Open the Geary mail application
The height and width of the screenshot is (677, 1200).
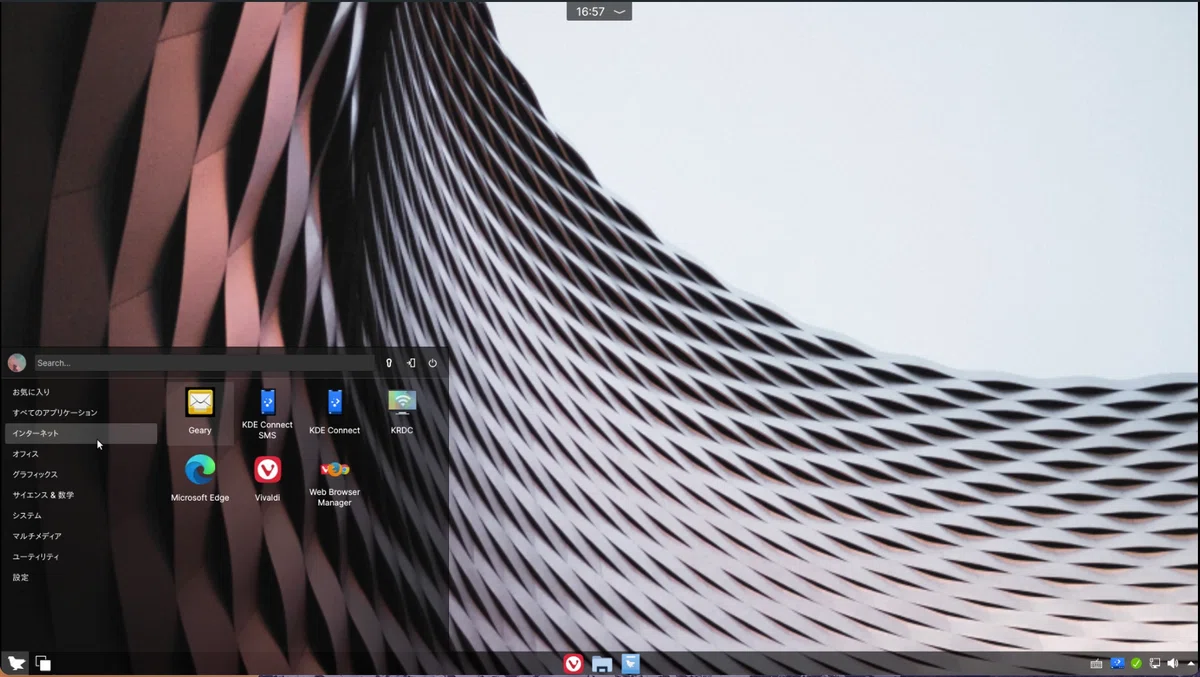click(x=200, y=411)
